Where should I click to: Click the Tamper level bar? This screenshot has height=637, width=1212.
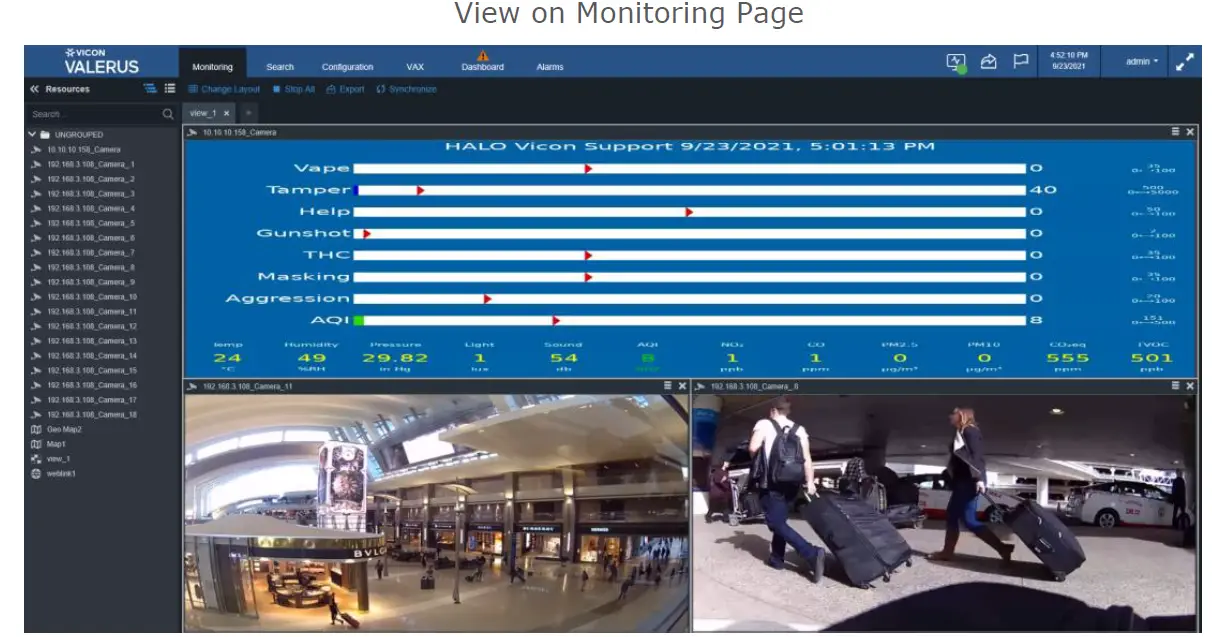pyautogui.click(x=690, y=190)
